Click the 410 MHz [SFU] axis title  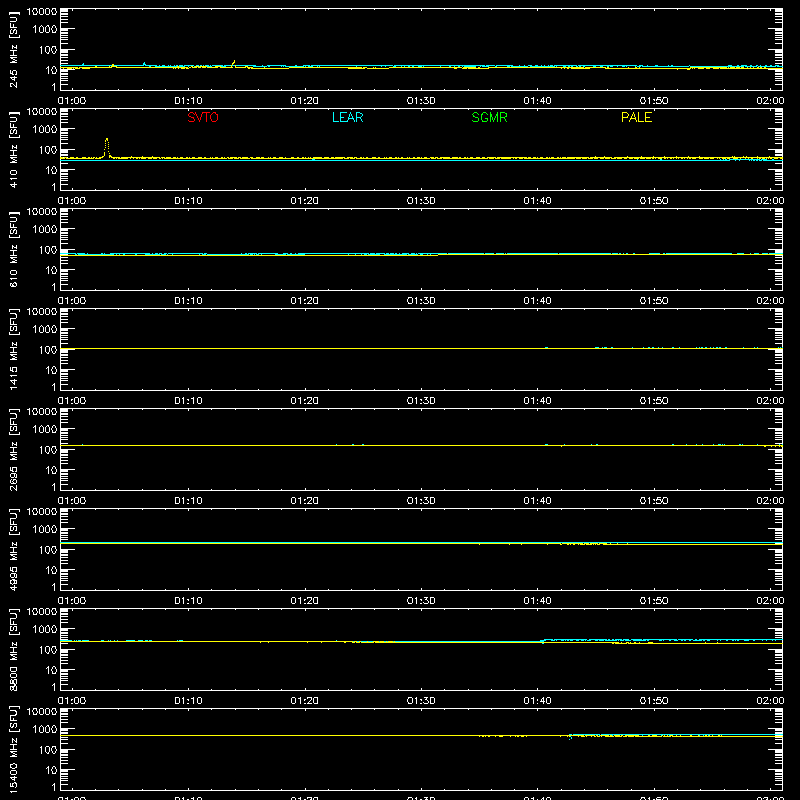(14, 149)
